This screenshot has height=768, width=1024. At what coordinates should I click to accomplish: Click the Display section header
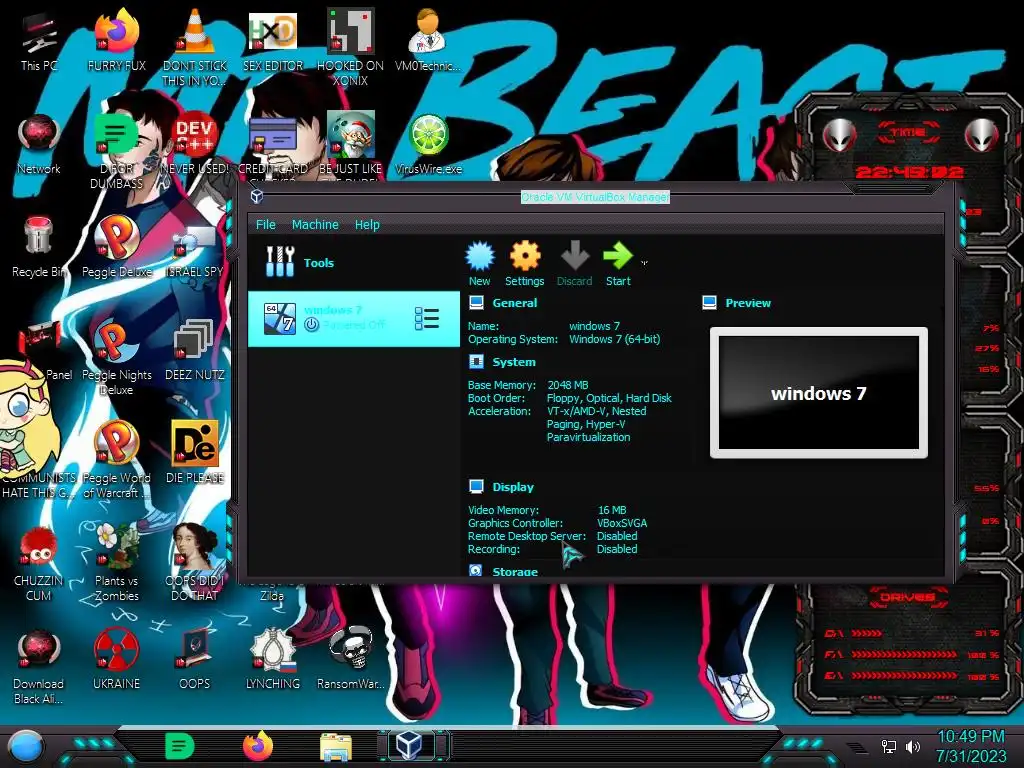[x=513, y=487]
